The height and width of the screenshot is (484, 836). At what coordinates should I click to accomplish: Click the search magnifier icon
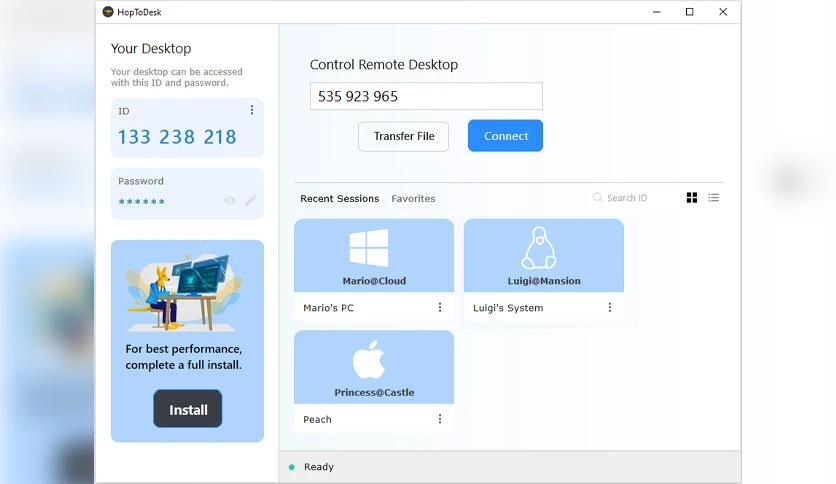pyautogui.click(x=597, y=197)
